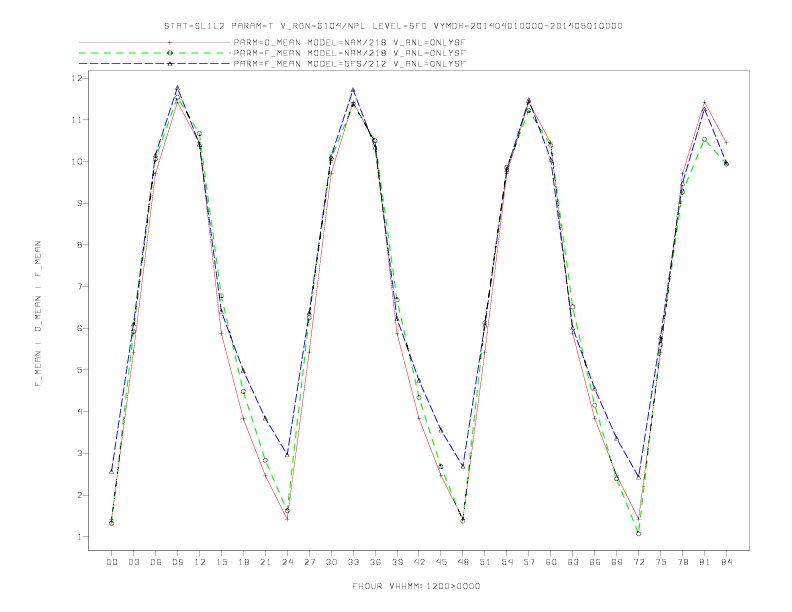
Task: Click x-axis forecast hour label 66
Action: (595, 562)
